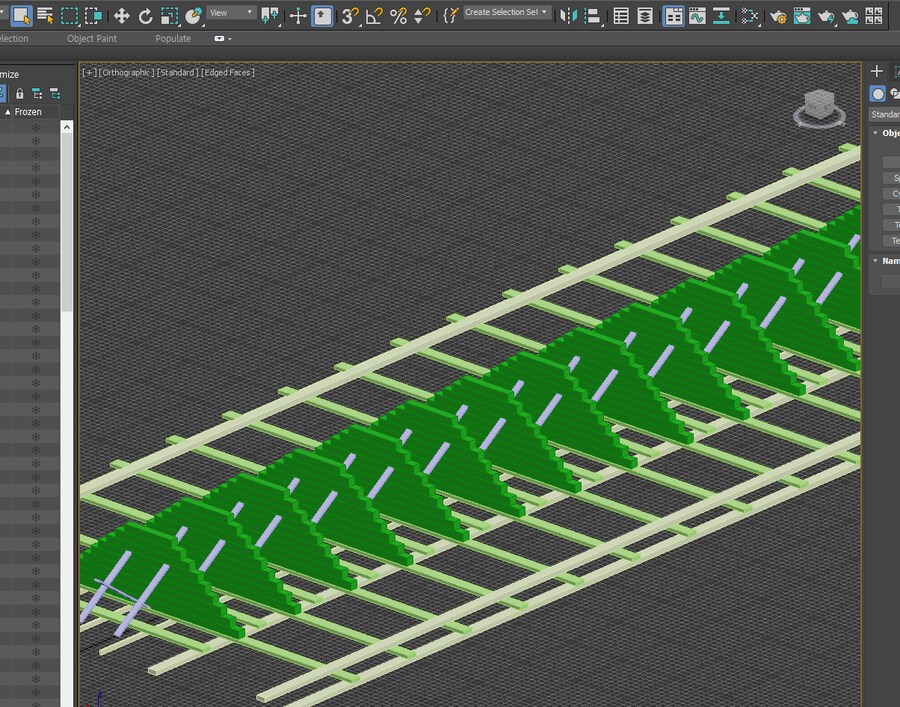Open the Render Setup teapot icon
Image resolution: width=900 pixels, height=707 pixels.
coord(777,15)
